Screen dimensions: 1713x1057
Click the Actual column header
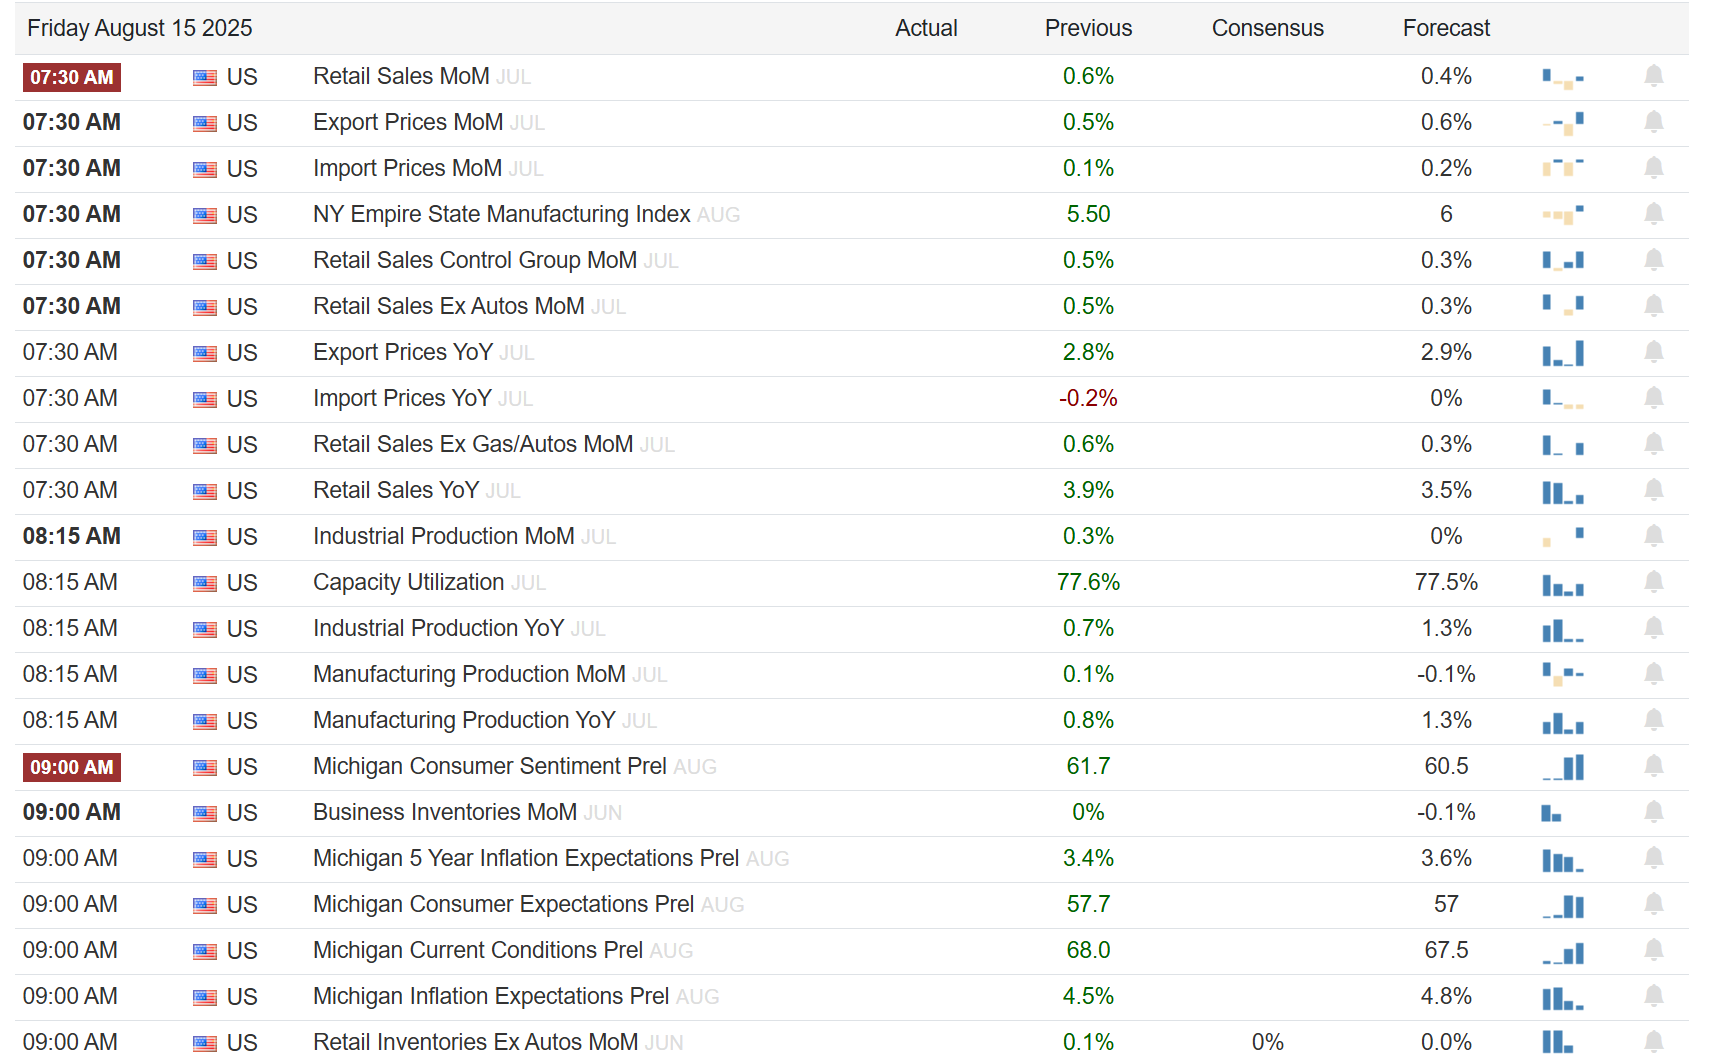pyautogui.click(x=926, y=28)
